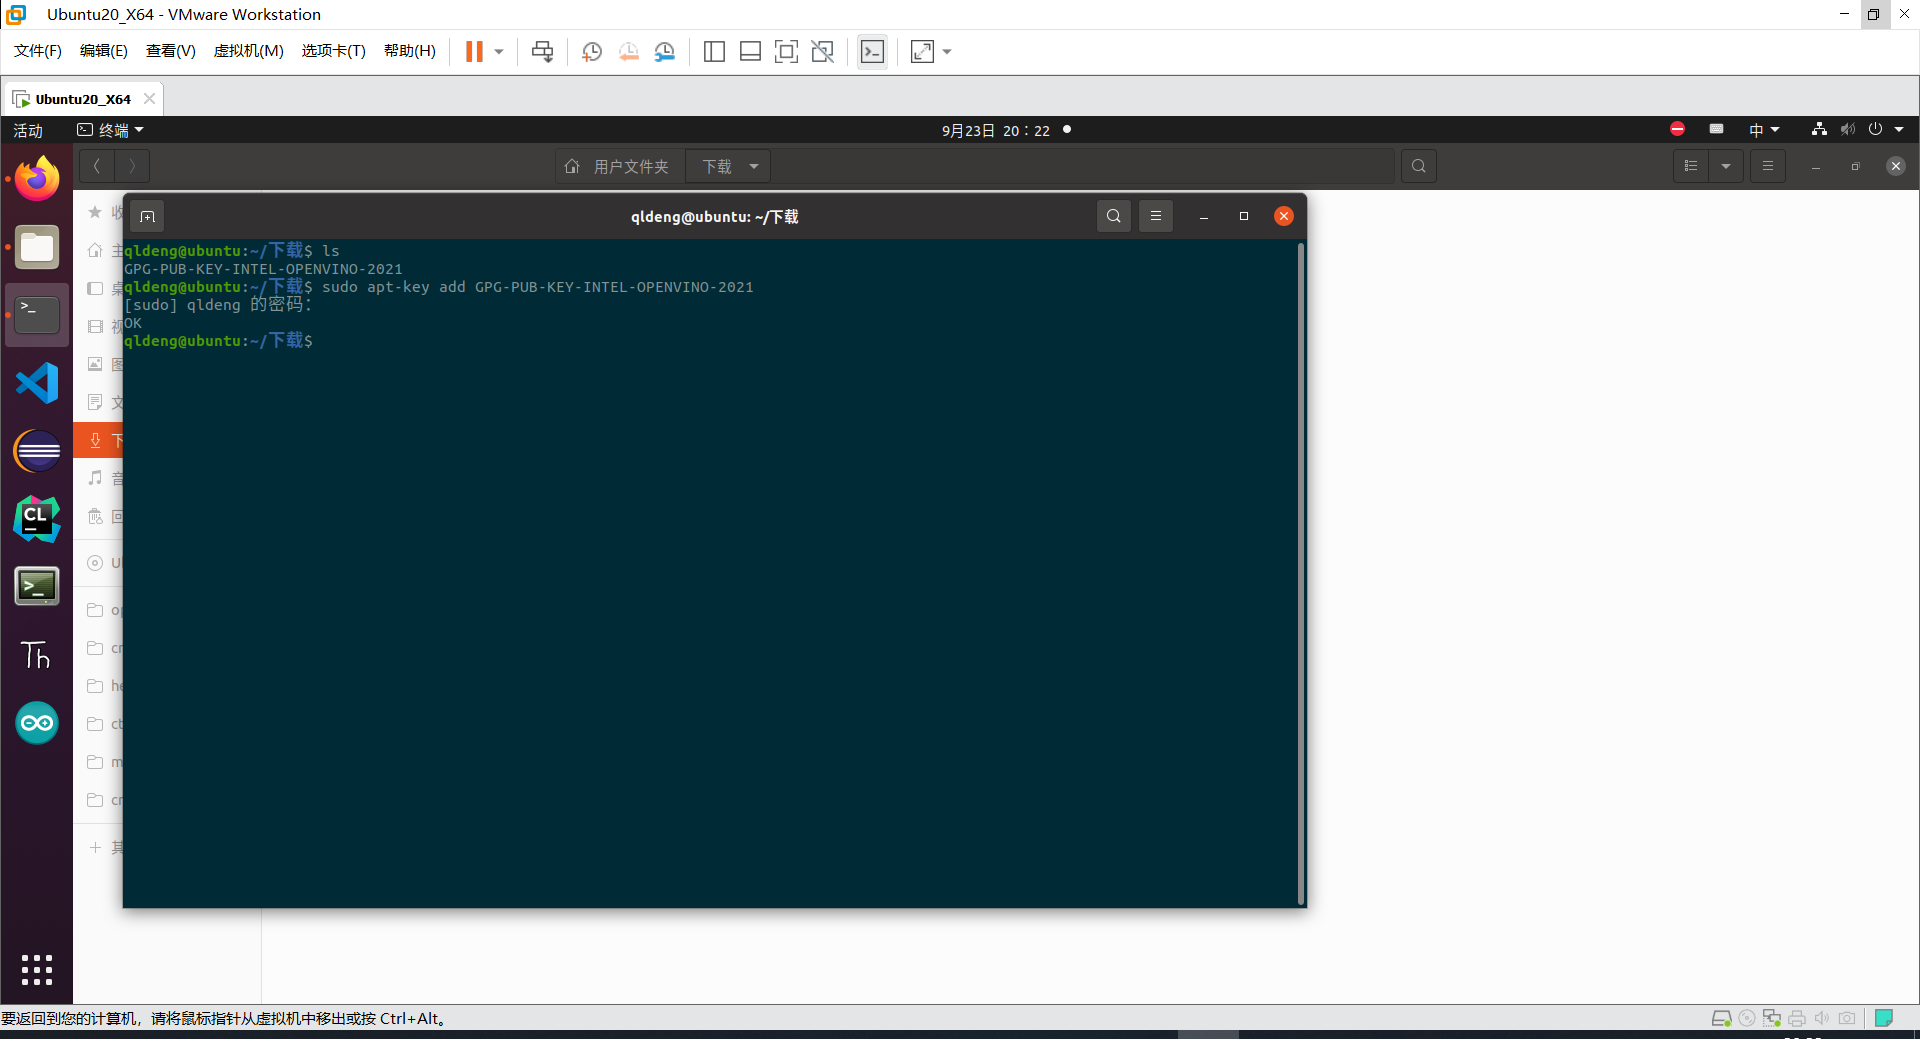Image resolution: width=1920 pixels, height=1039 pixels.
Task: Click the muted volume icon in Ubuntu top bar
Action: click(1848, 129)
